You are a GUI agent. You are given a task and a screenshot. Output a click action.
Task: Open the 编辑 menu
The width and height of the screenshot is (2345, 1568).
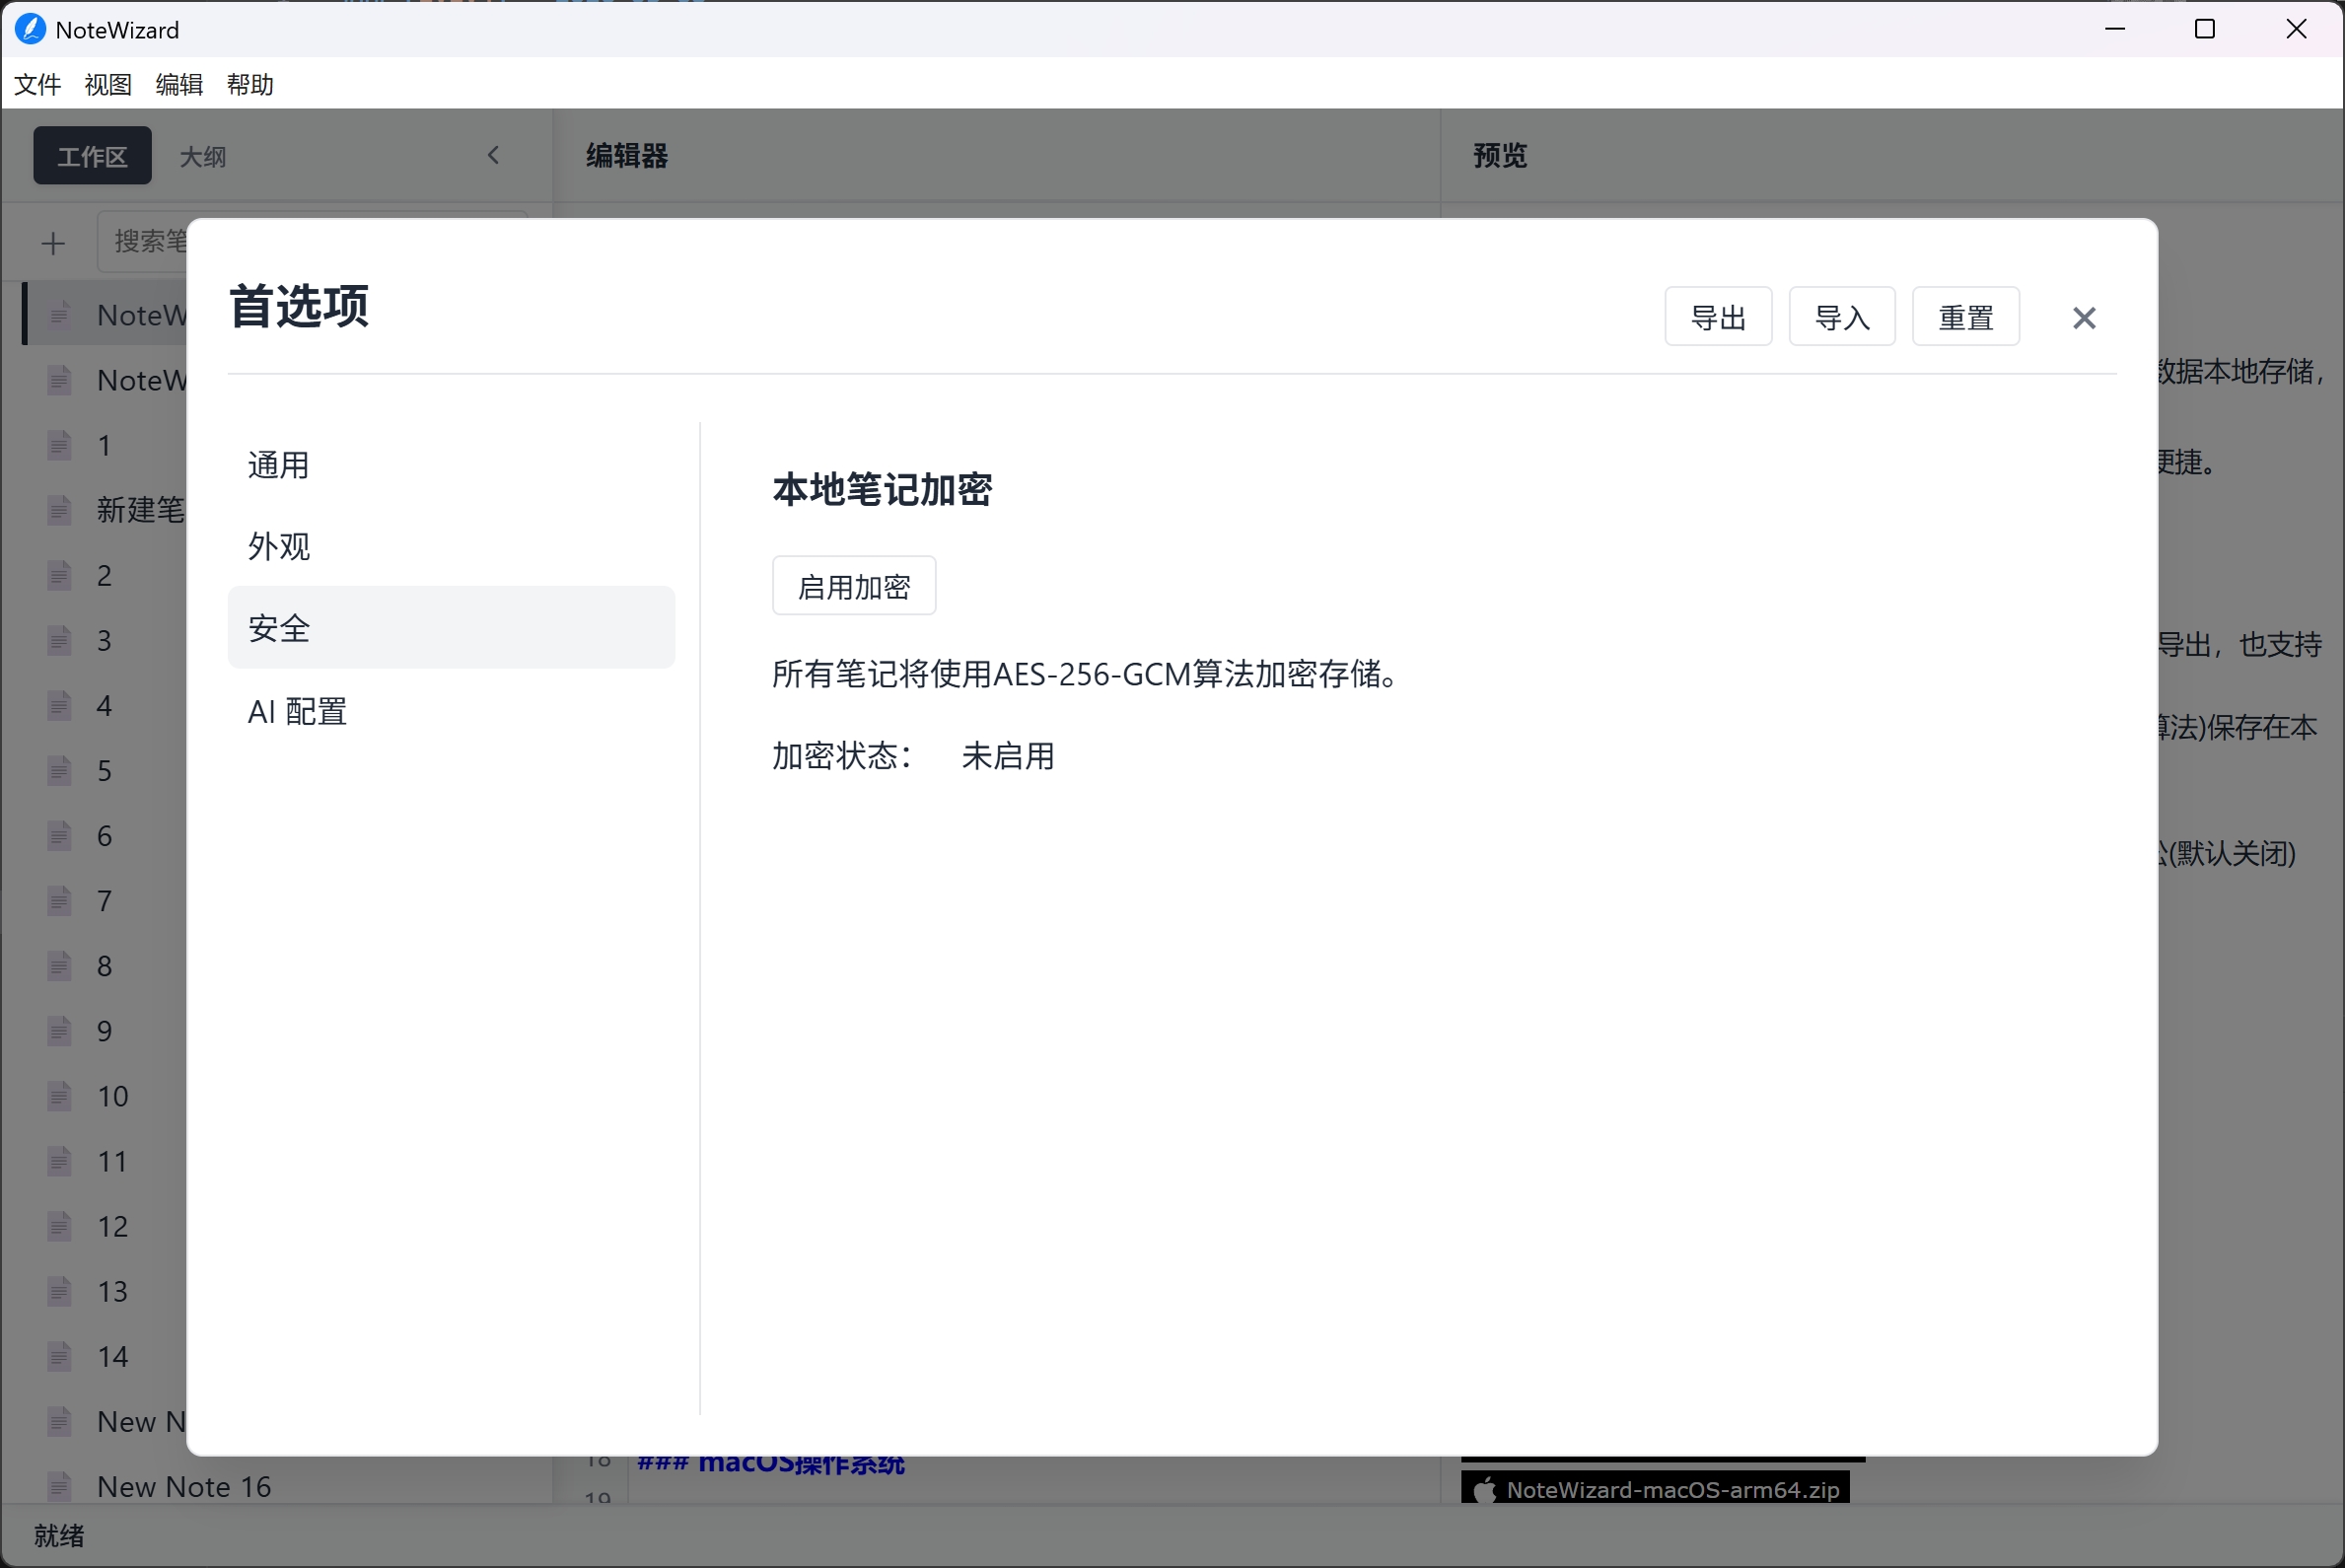179,84
